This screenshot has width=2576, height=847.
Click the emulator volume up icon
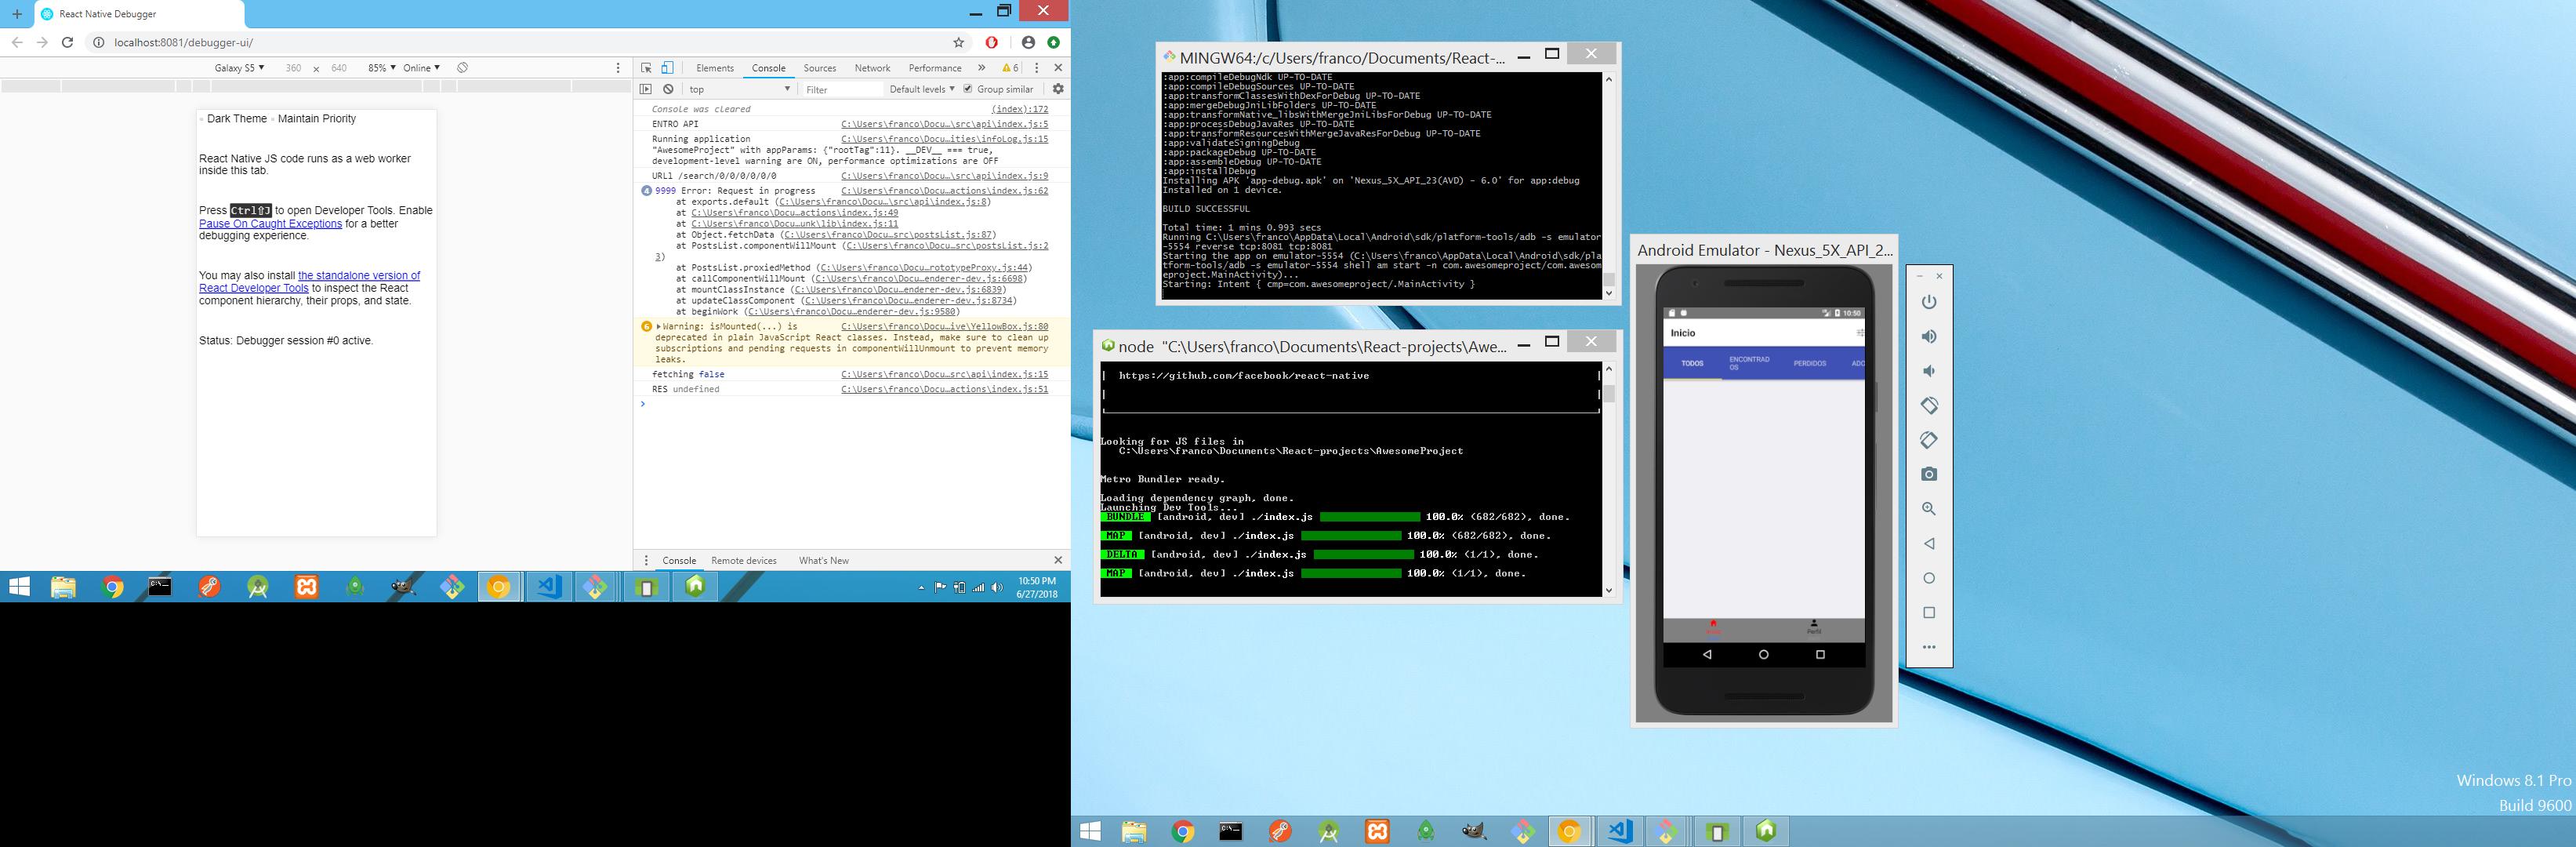click(x=1929, y=337)
